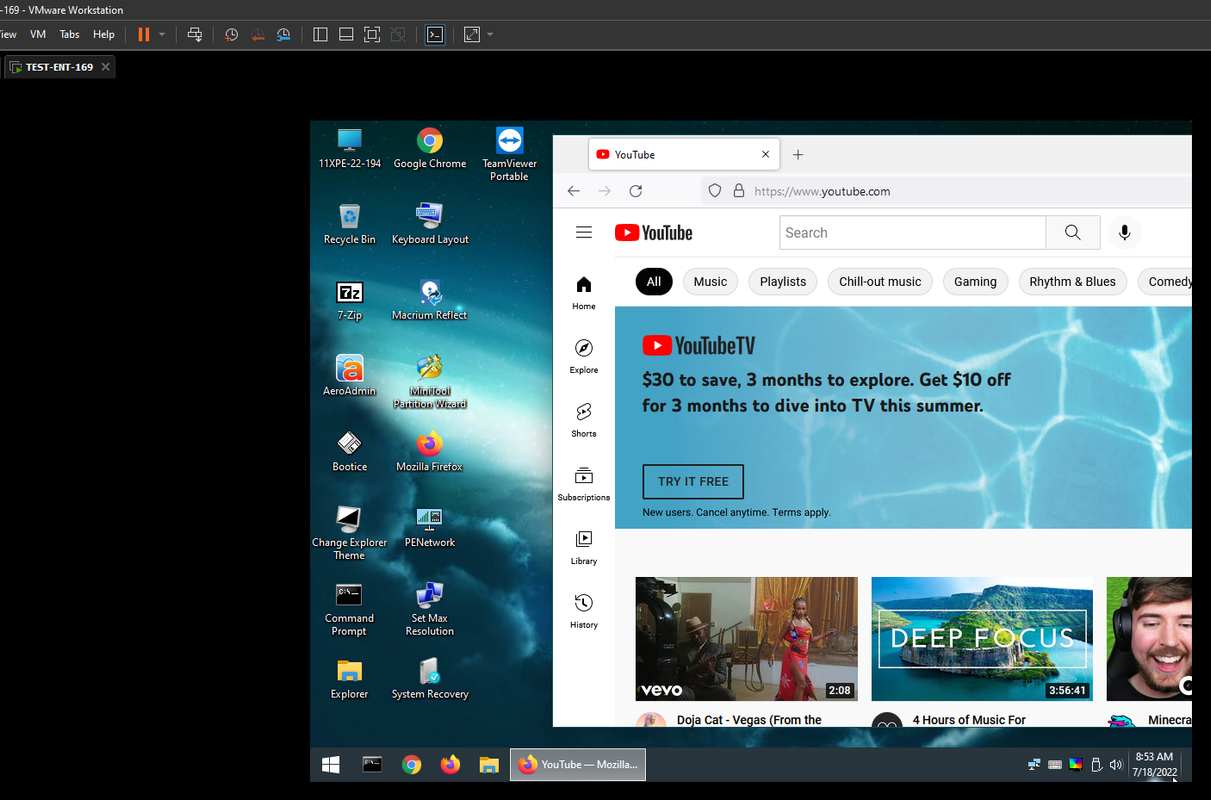
Task: Open the snapshot manager wrench-clock icon
Action: tap(284, 34)
